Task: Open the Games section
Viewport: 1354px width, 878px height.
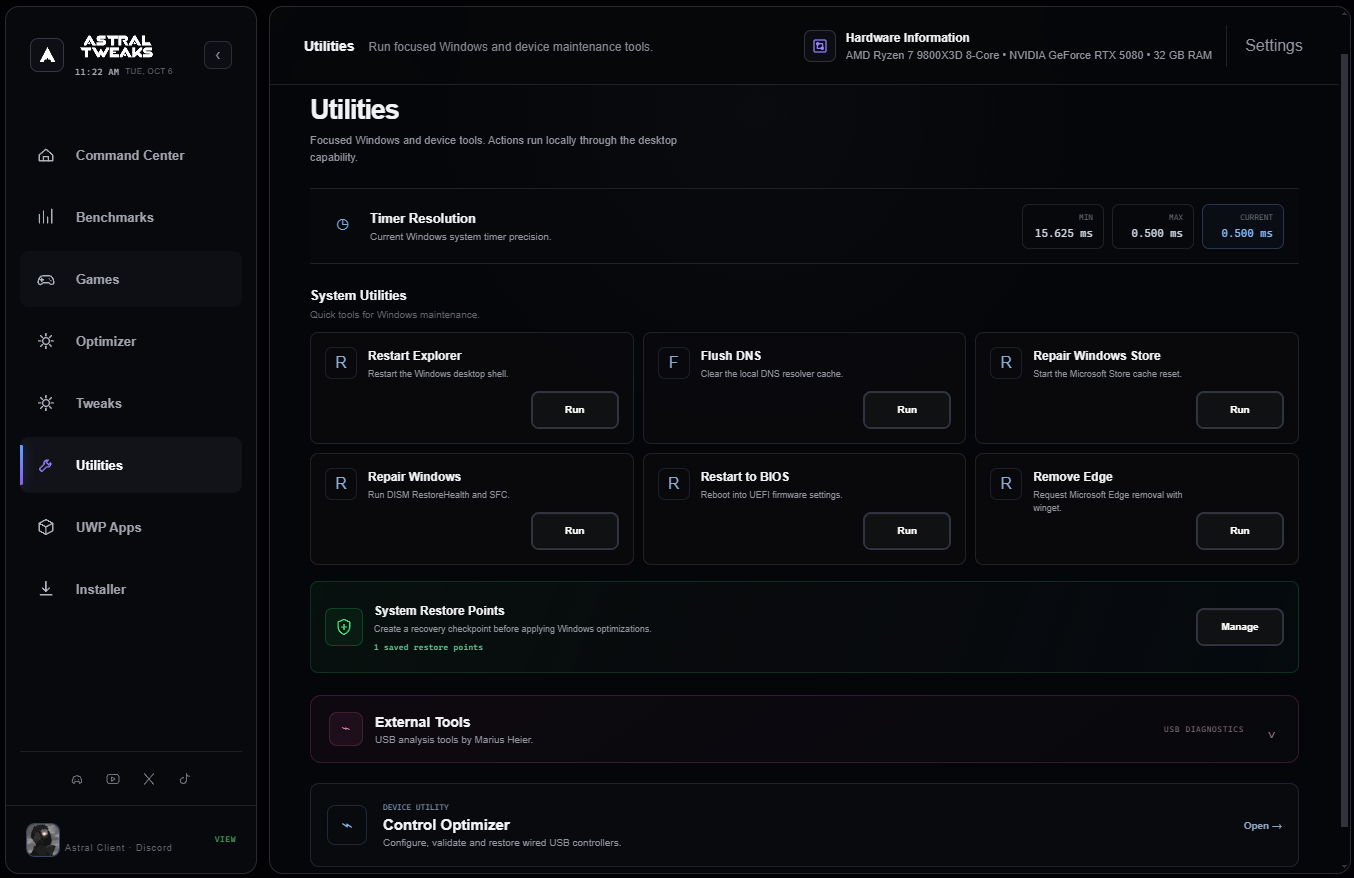Action: pos(131,279)
